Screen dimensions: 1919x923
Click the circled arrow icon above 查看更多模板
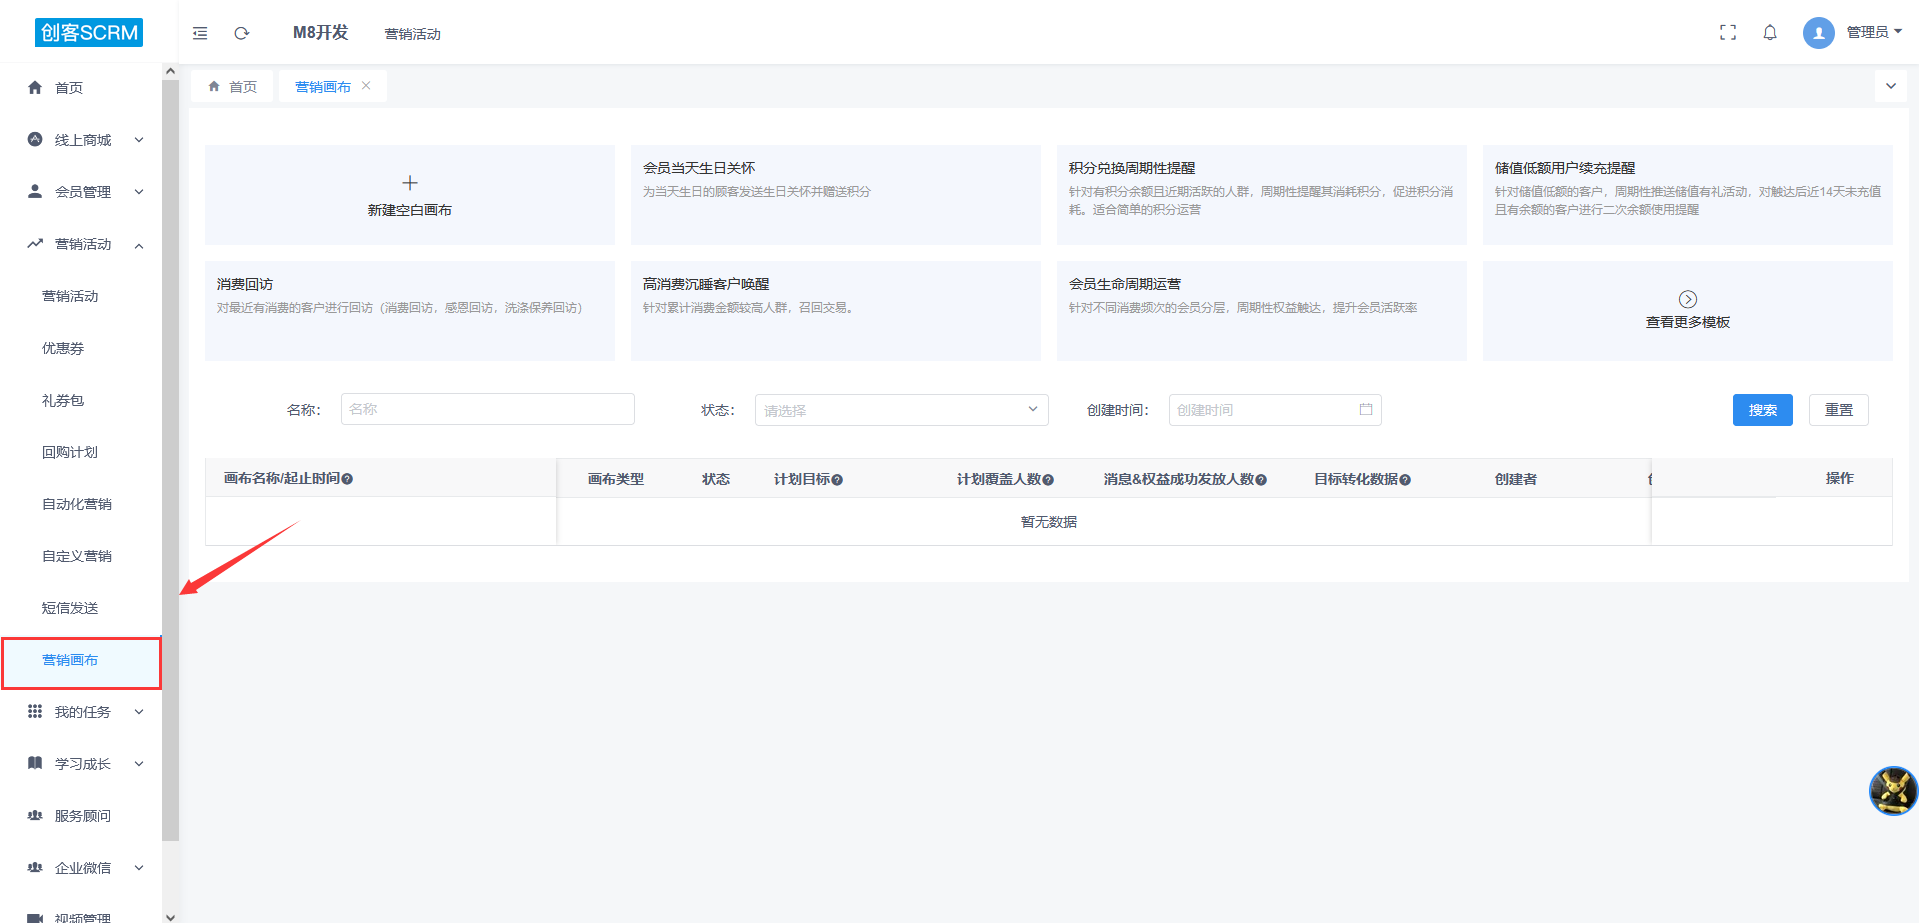(1688, 299)
